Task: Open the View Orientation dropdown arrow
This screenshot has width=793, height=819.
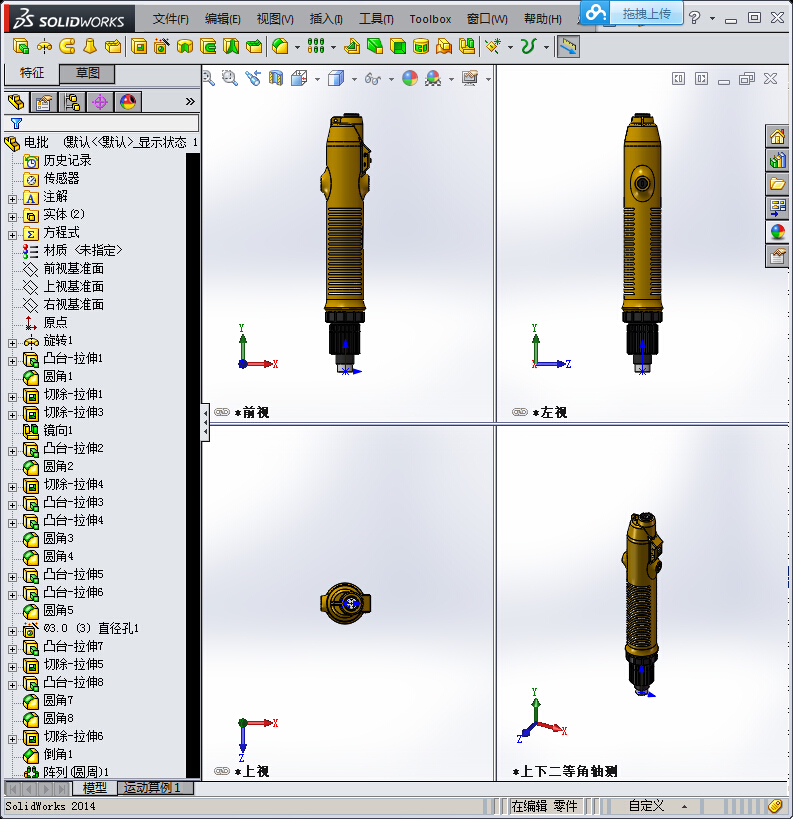Action: (317, 79)
